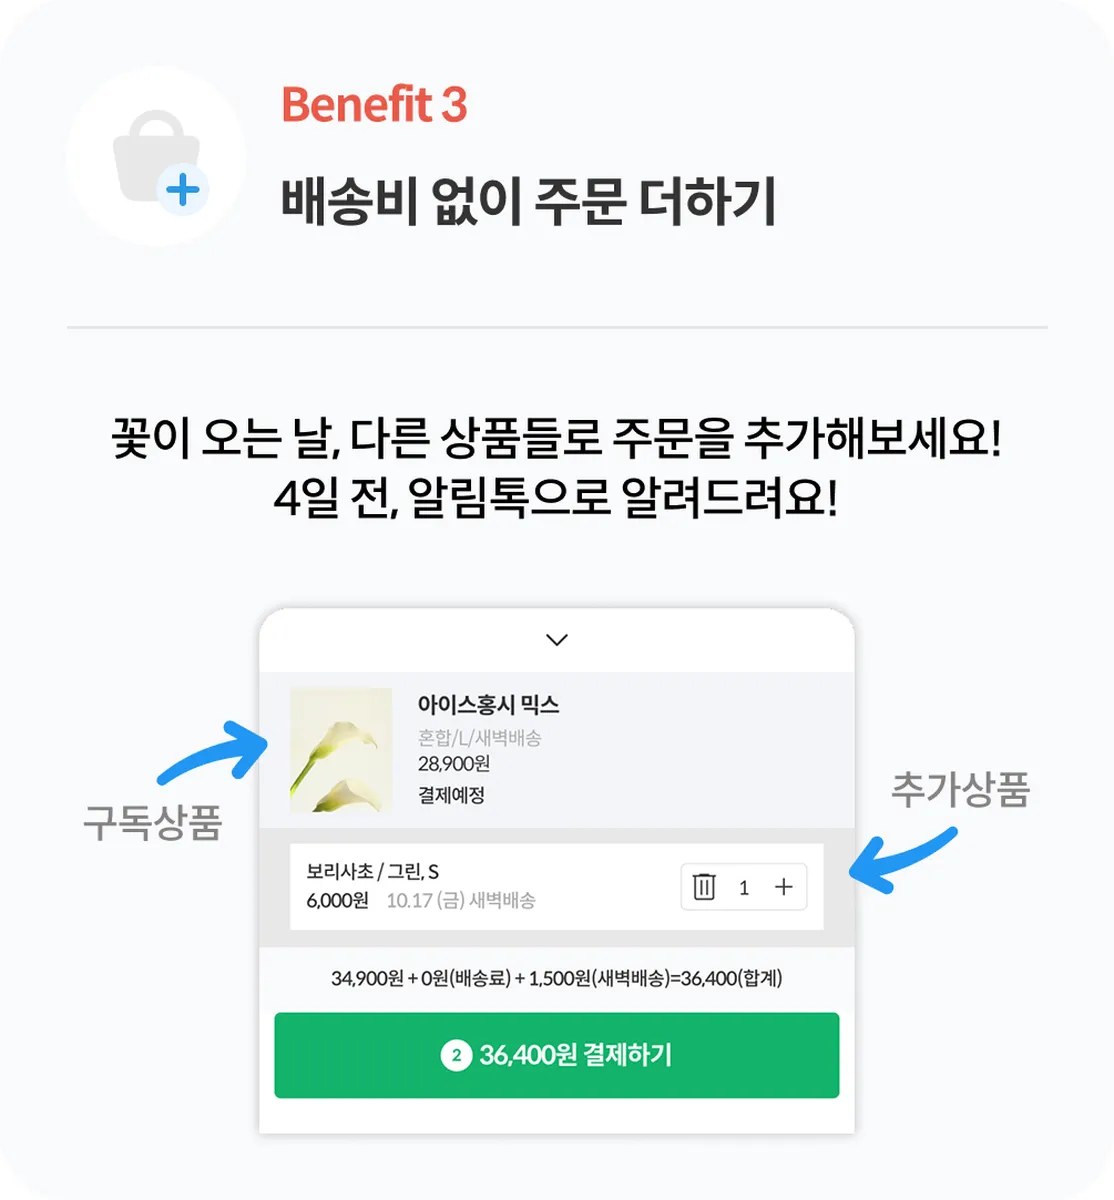Click the 배송비 없이 주문 더하기 title
This screenshot has height=1200, width=1114.
528,202
